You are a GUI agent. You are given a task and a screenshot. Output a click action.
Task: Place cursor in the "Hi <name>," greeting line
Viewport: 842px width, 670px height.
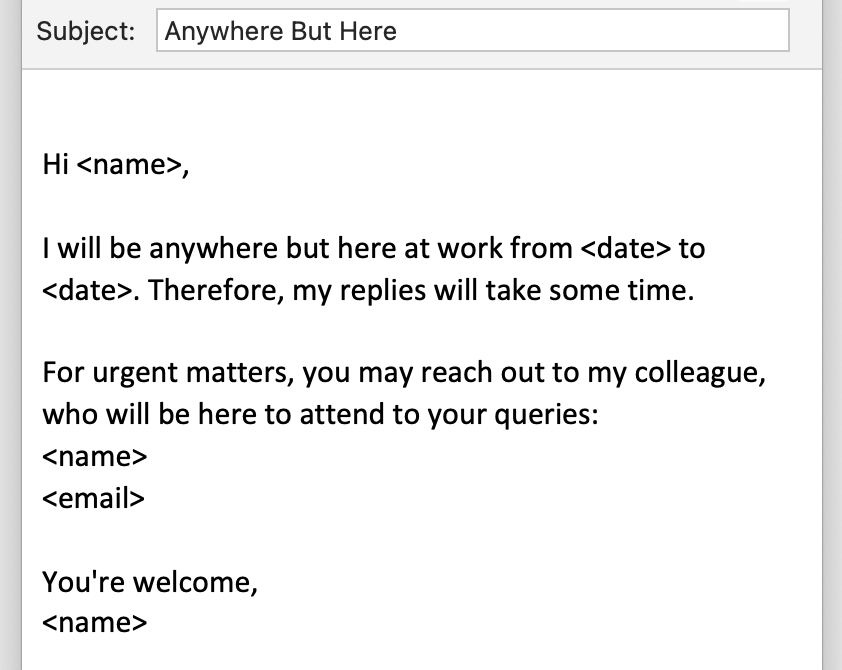pos(115,165)
